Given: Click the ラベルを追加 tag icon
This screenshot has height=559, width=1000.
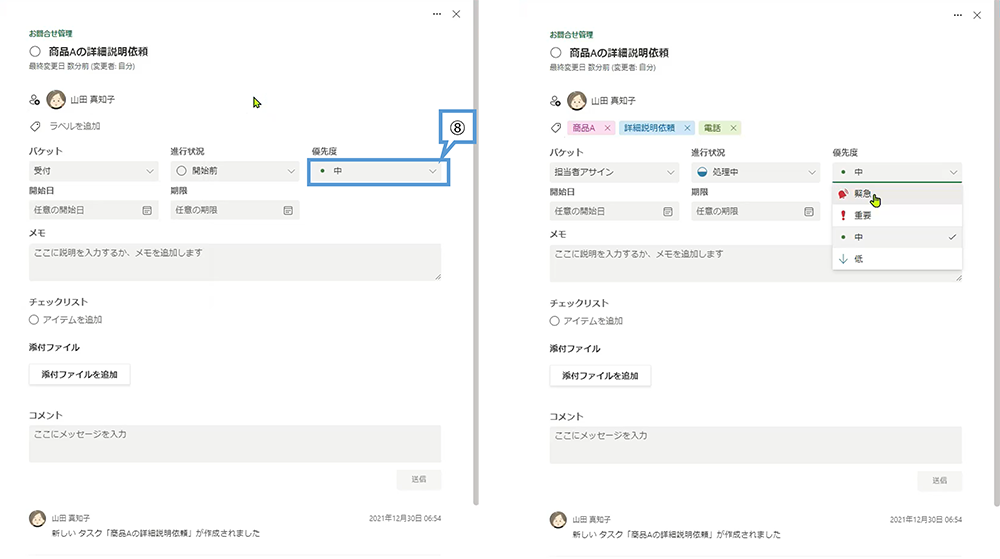Looking at the screenshot, I should click(x=35, y=126).
